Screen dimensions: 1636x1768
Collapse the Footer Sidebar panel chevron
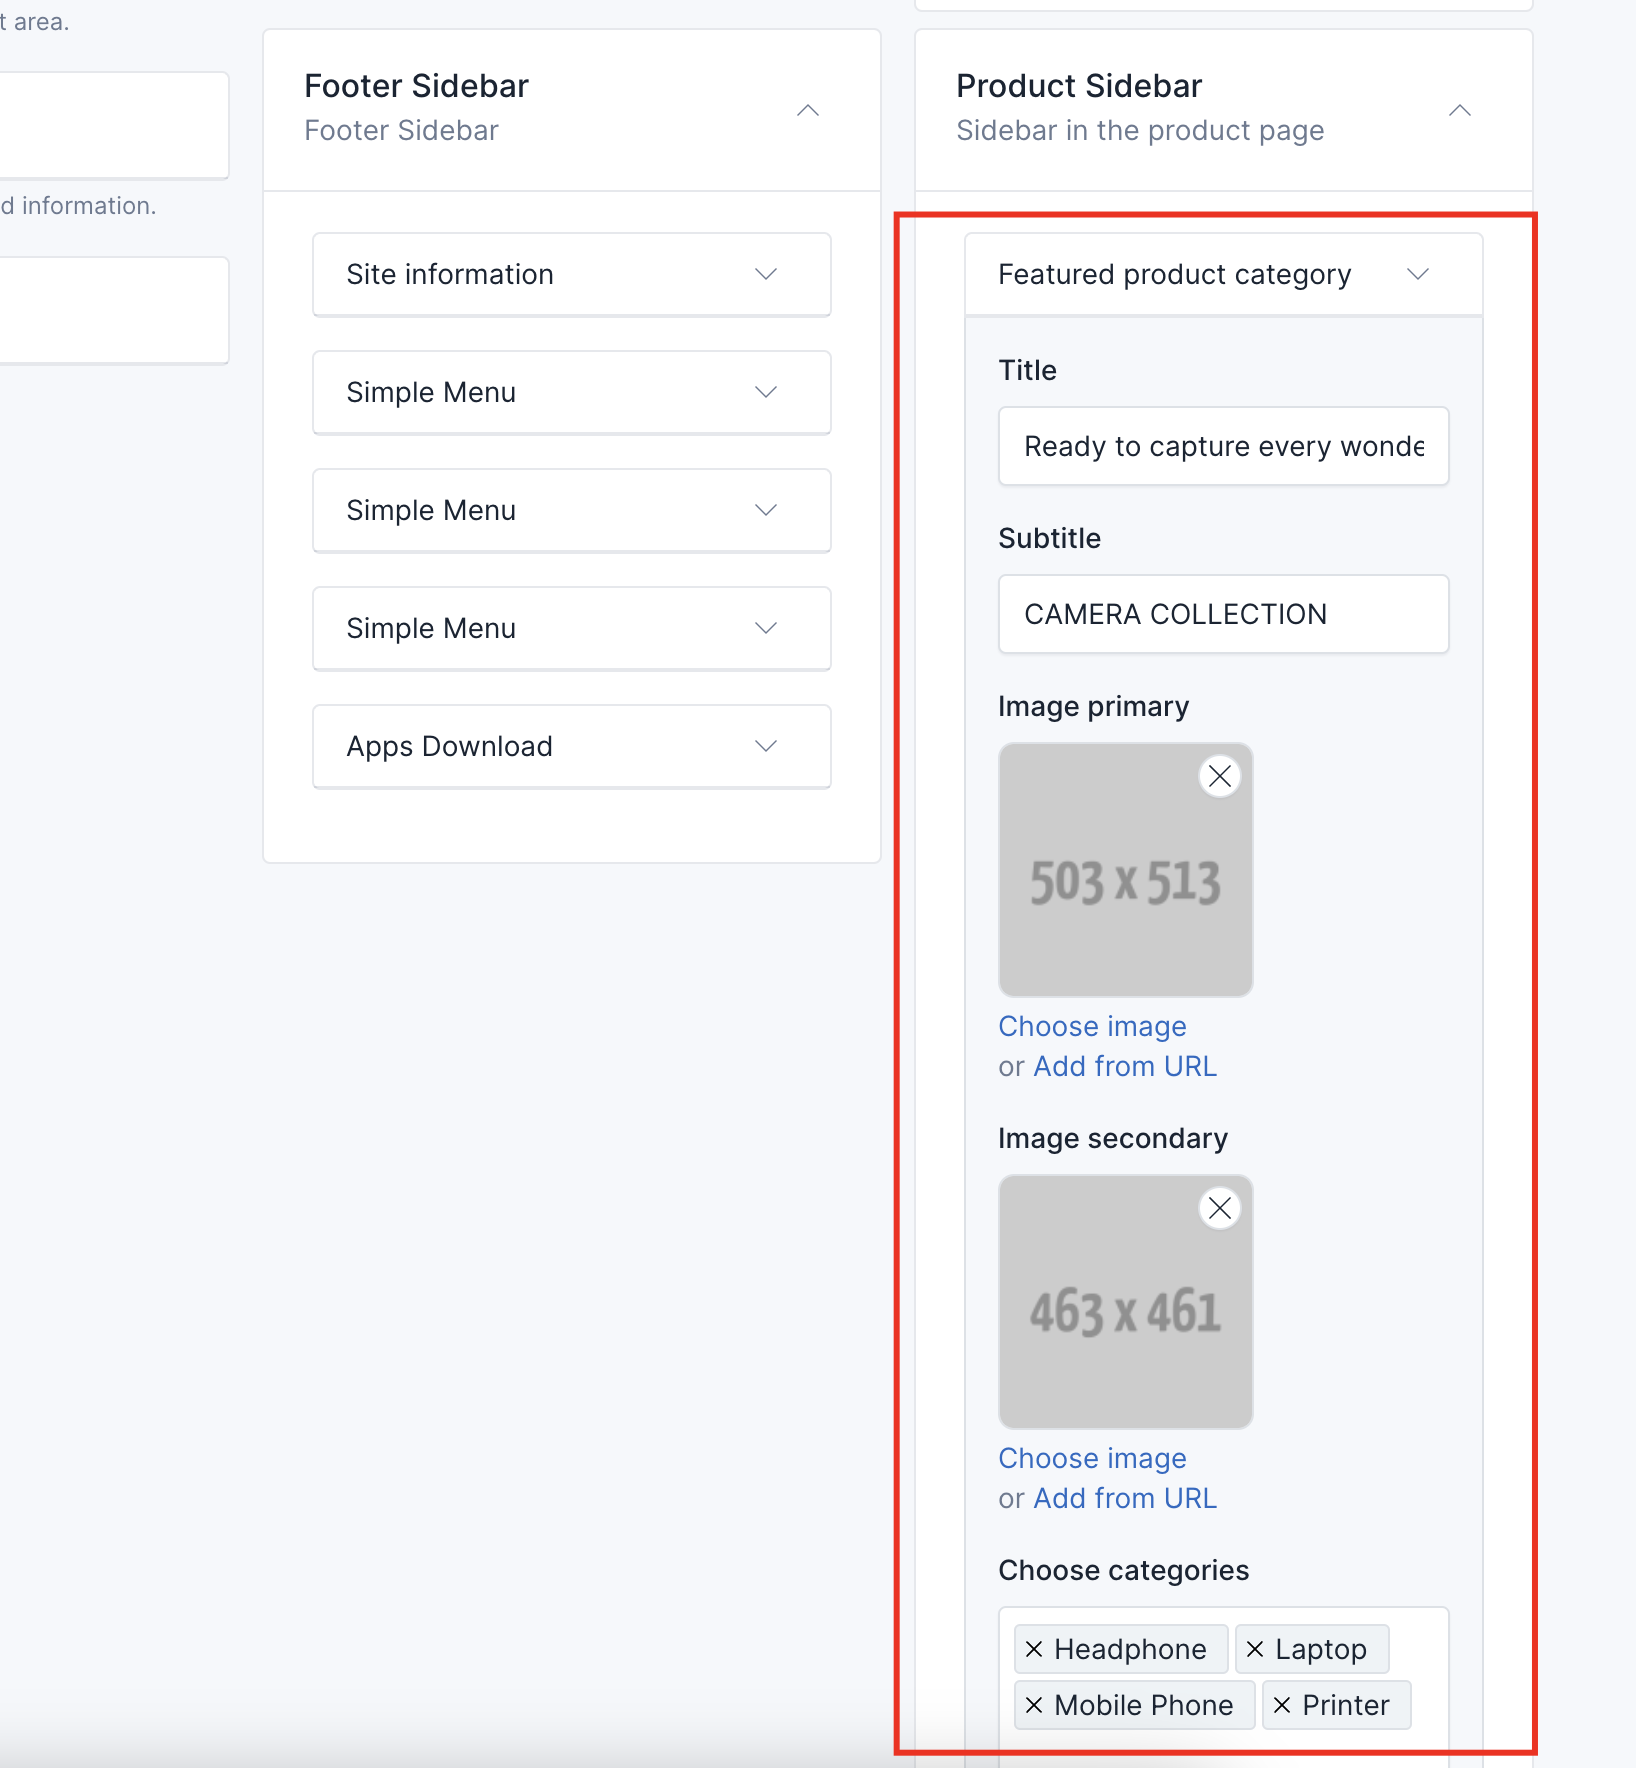808,110
